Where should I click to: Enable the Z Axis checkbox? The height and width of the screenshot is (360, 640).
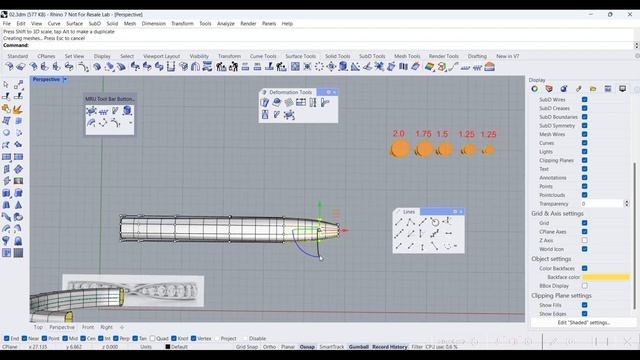(x=584, y=240)
